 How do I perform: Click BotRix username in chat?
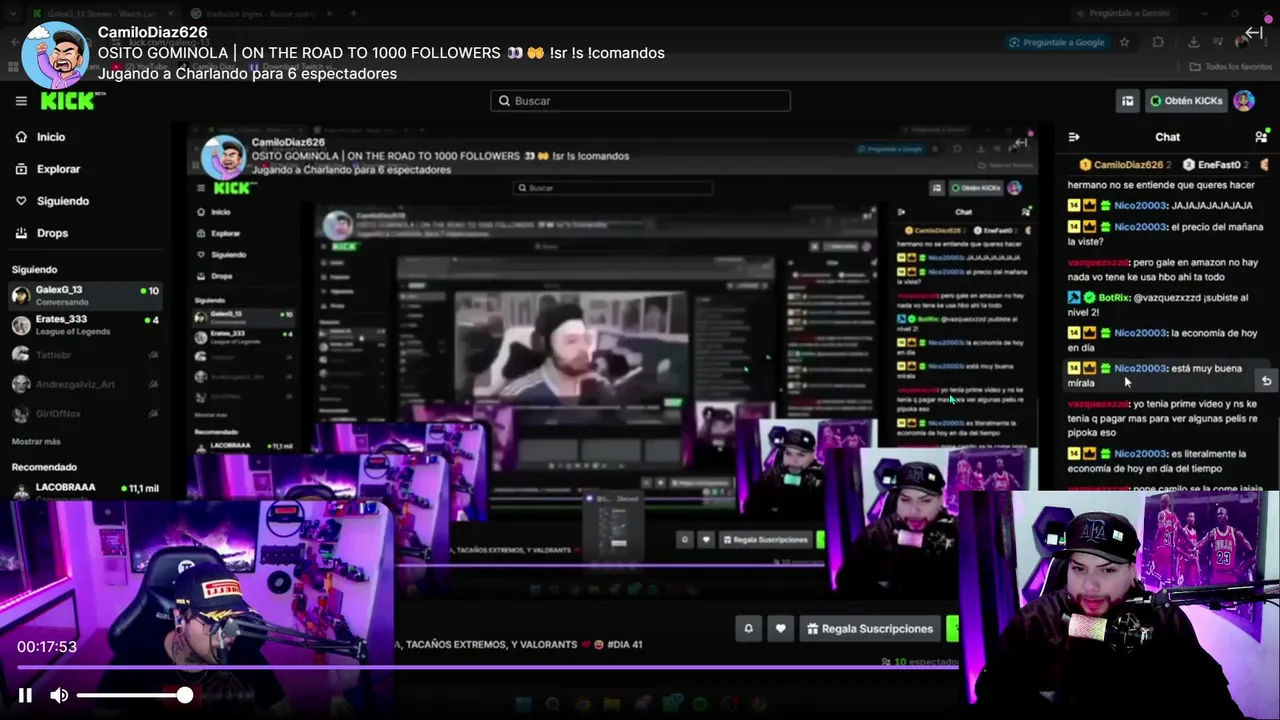pyautogui.click(x=1115, y=298)
